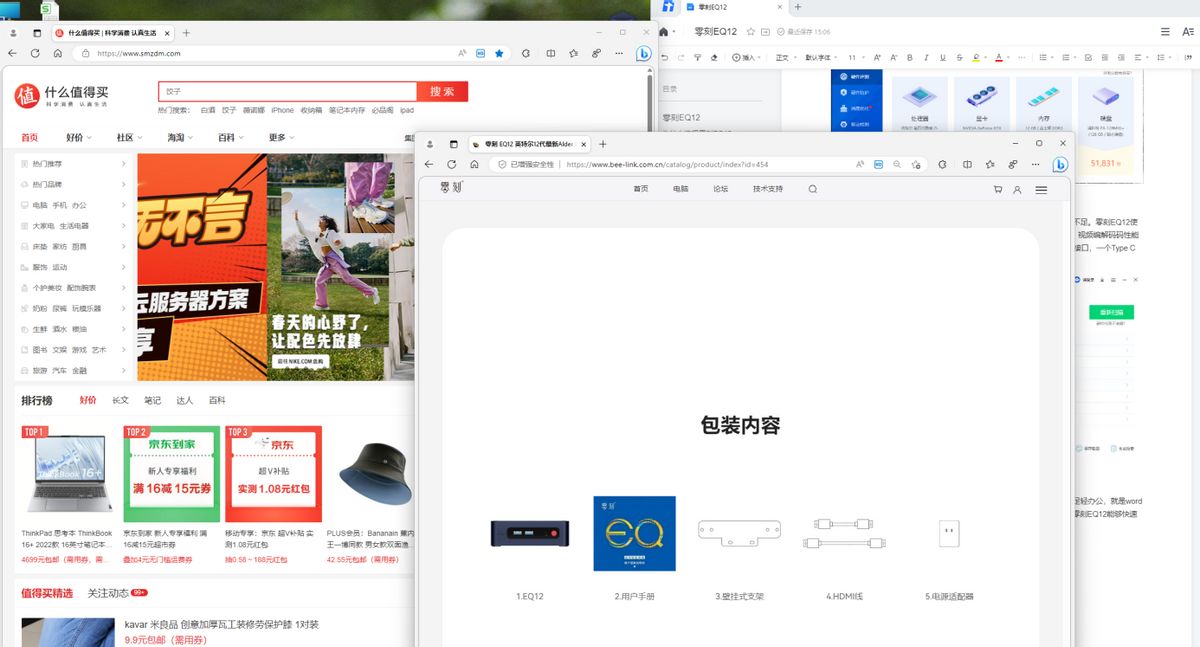1200x647 pixels.
Task: Open the 默认字体 font dropdown
Action: pos(822,58)
